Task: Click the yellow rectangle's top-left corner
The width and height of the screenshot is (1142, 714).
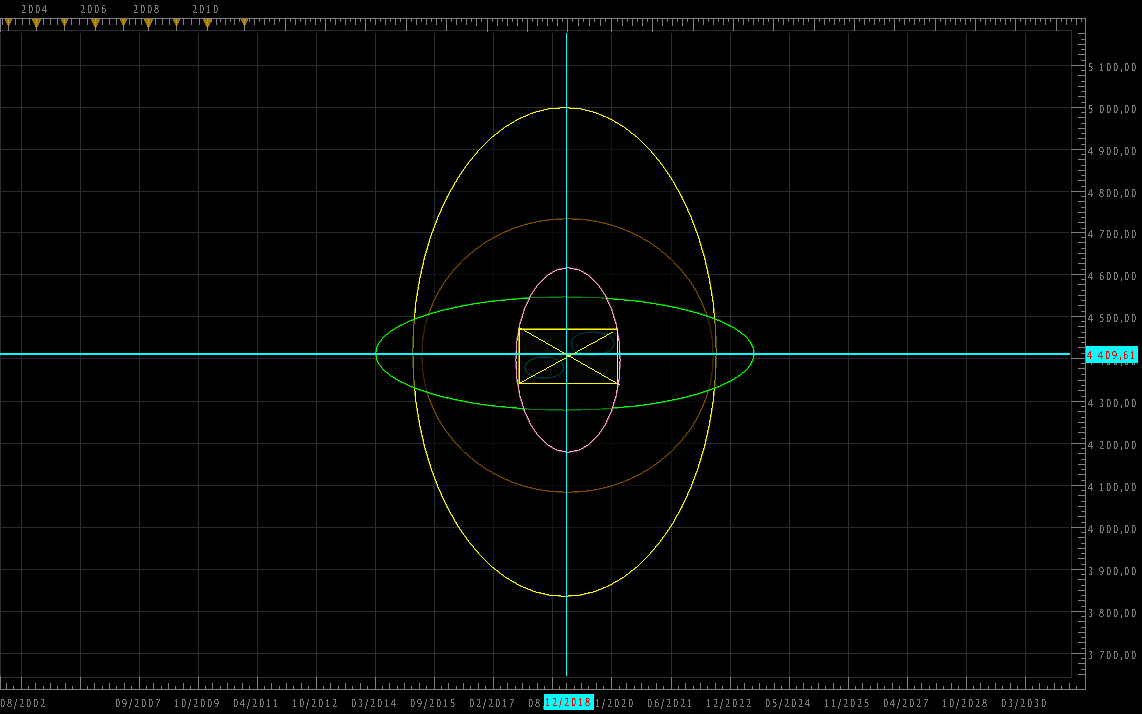Action: point(519,329)
